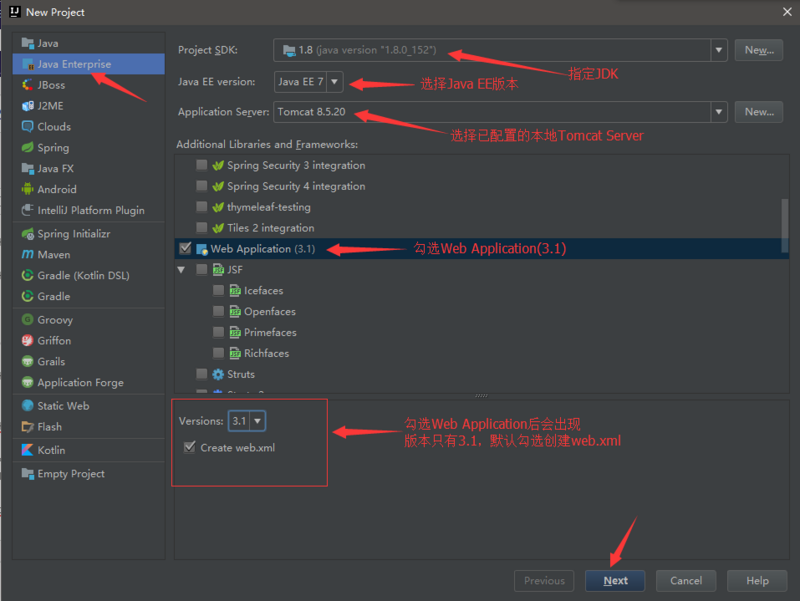800x601 pixels.
Task: Enable Spring Security 3 integration checkbox
Action: point(202,165)
